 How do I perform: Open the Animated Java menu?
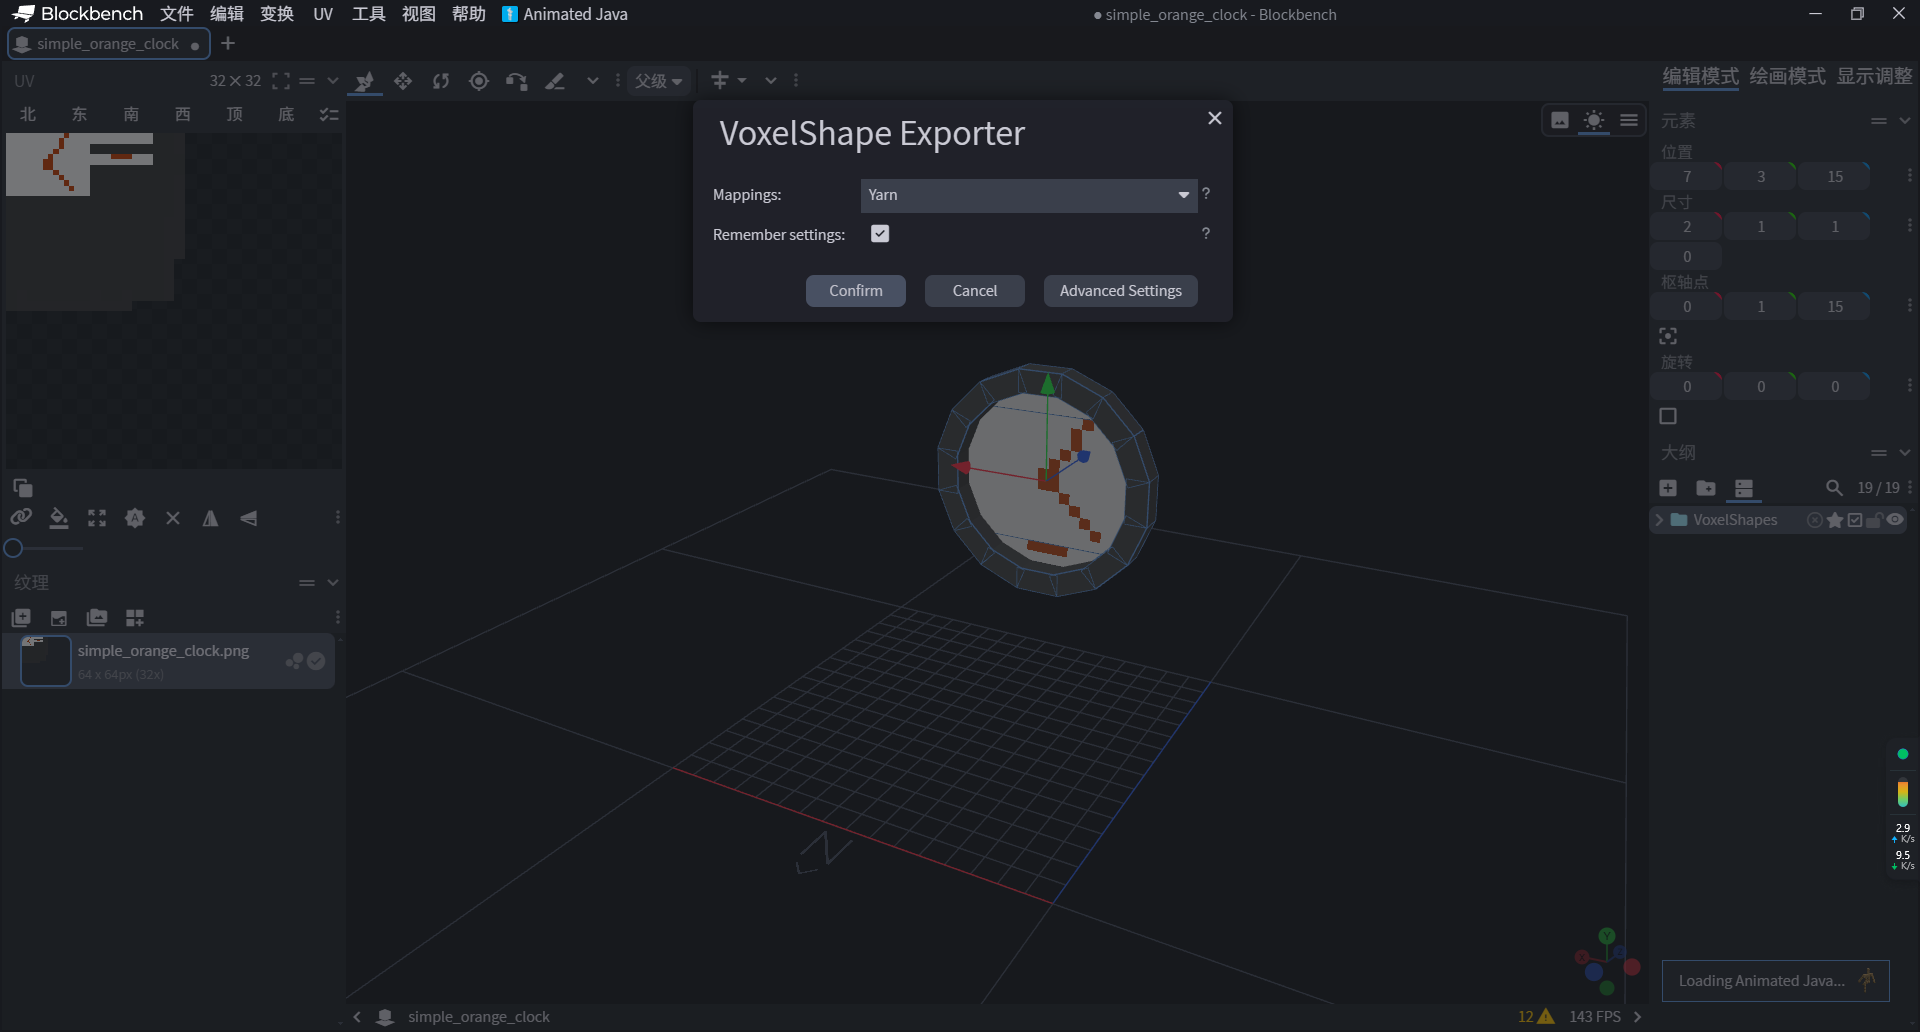click(565, 14)
